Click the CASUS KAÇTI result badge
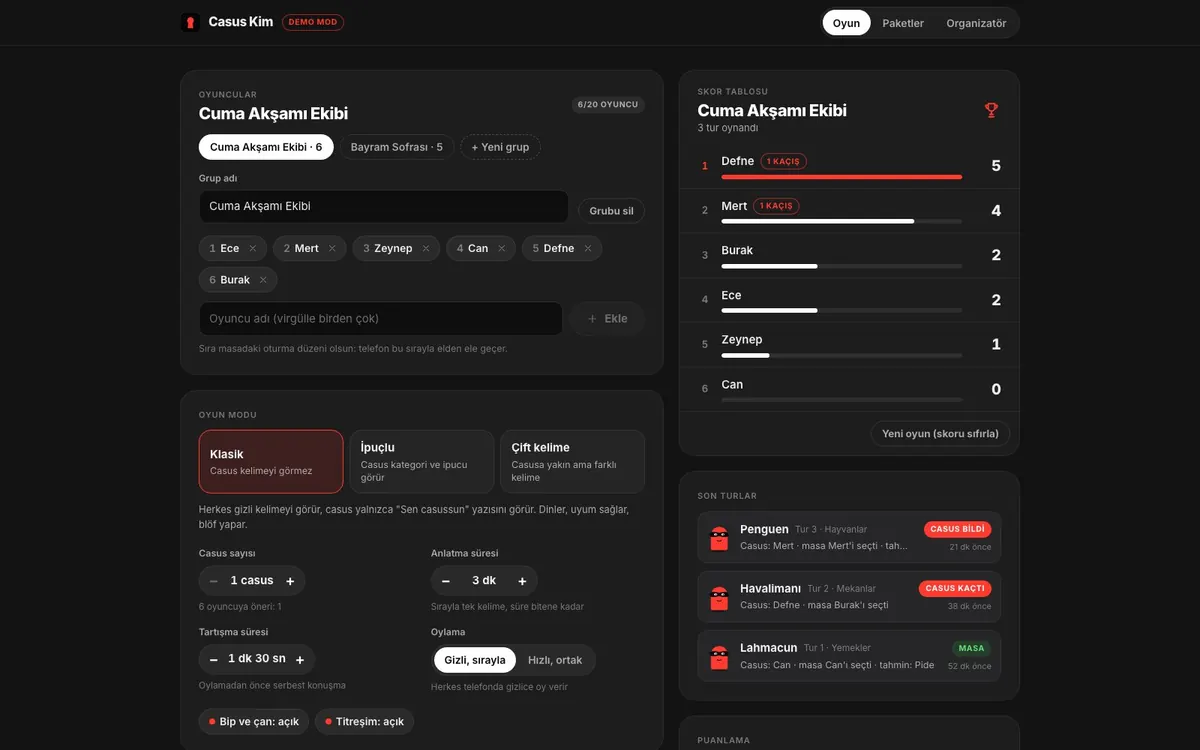Screen dimensions: 1200x750 click(x=955, y=589)
